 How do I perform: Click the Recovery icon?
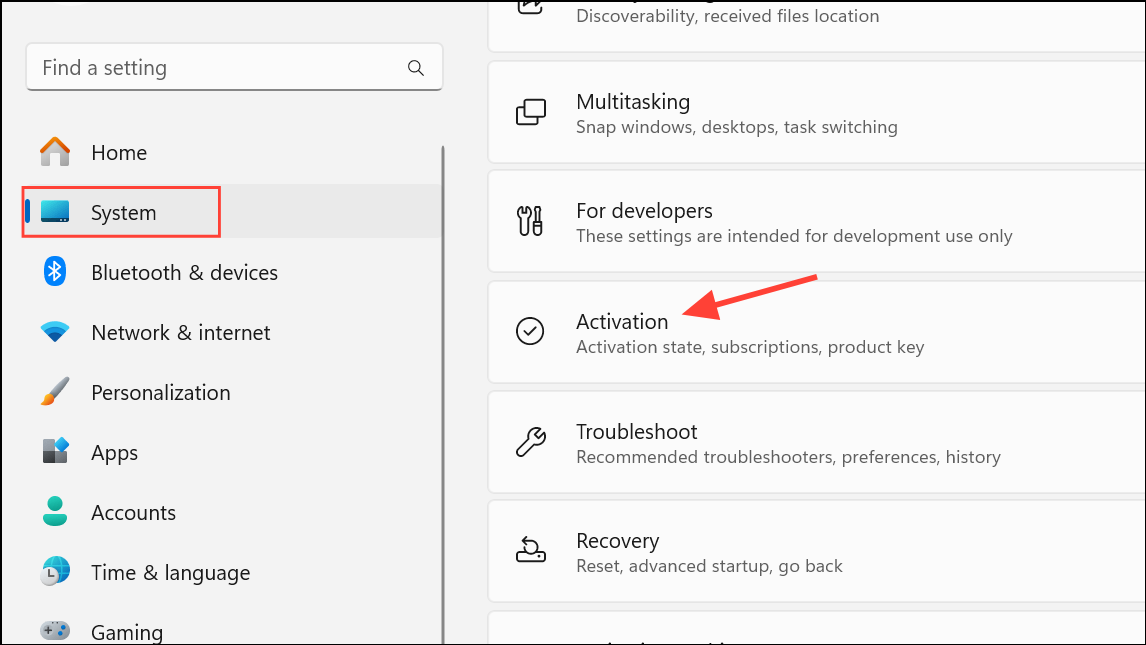[x=530, y=551]
